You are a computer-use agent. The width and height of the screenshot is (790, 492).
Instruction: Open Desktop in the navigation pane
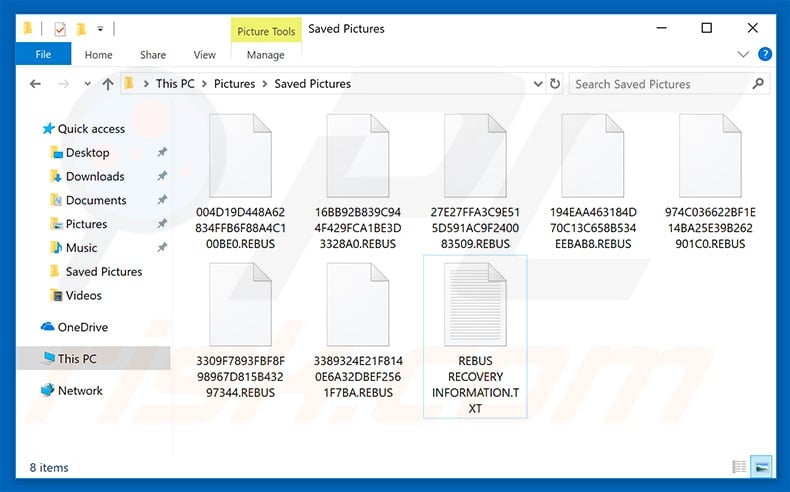pos(80,153)
